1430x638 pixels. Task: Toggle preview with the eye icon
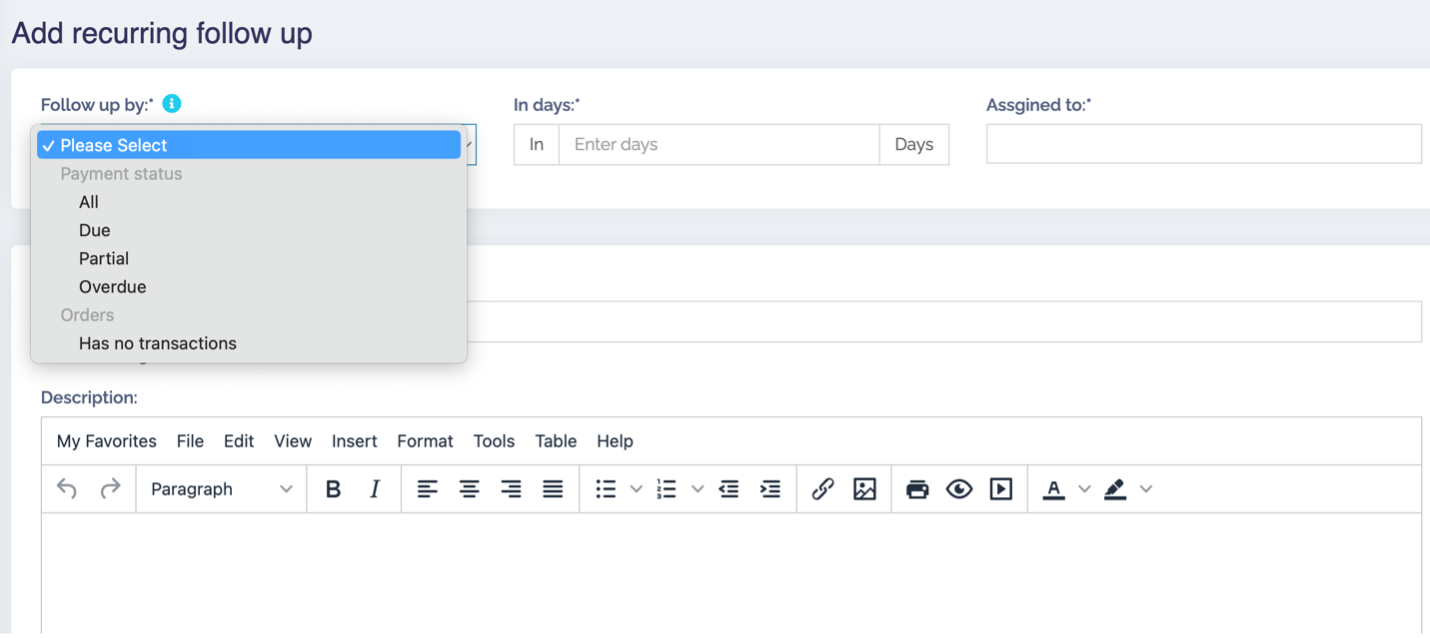pyautogui.click(x=959, y=489)
